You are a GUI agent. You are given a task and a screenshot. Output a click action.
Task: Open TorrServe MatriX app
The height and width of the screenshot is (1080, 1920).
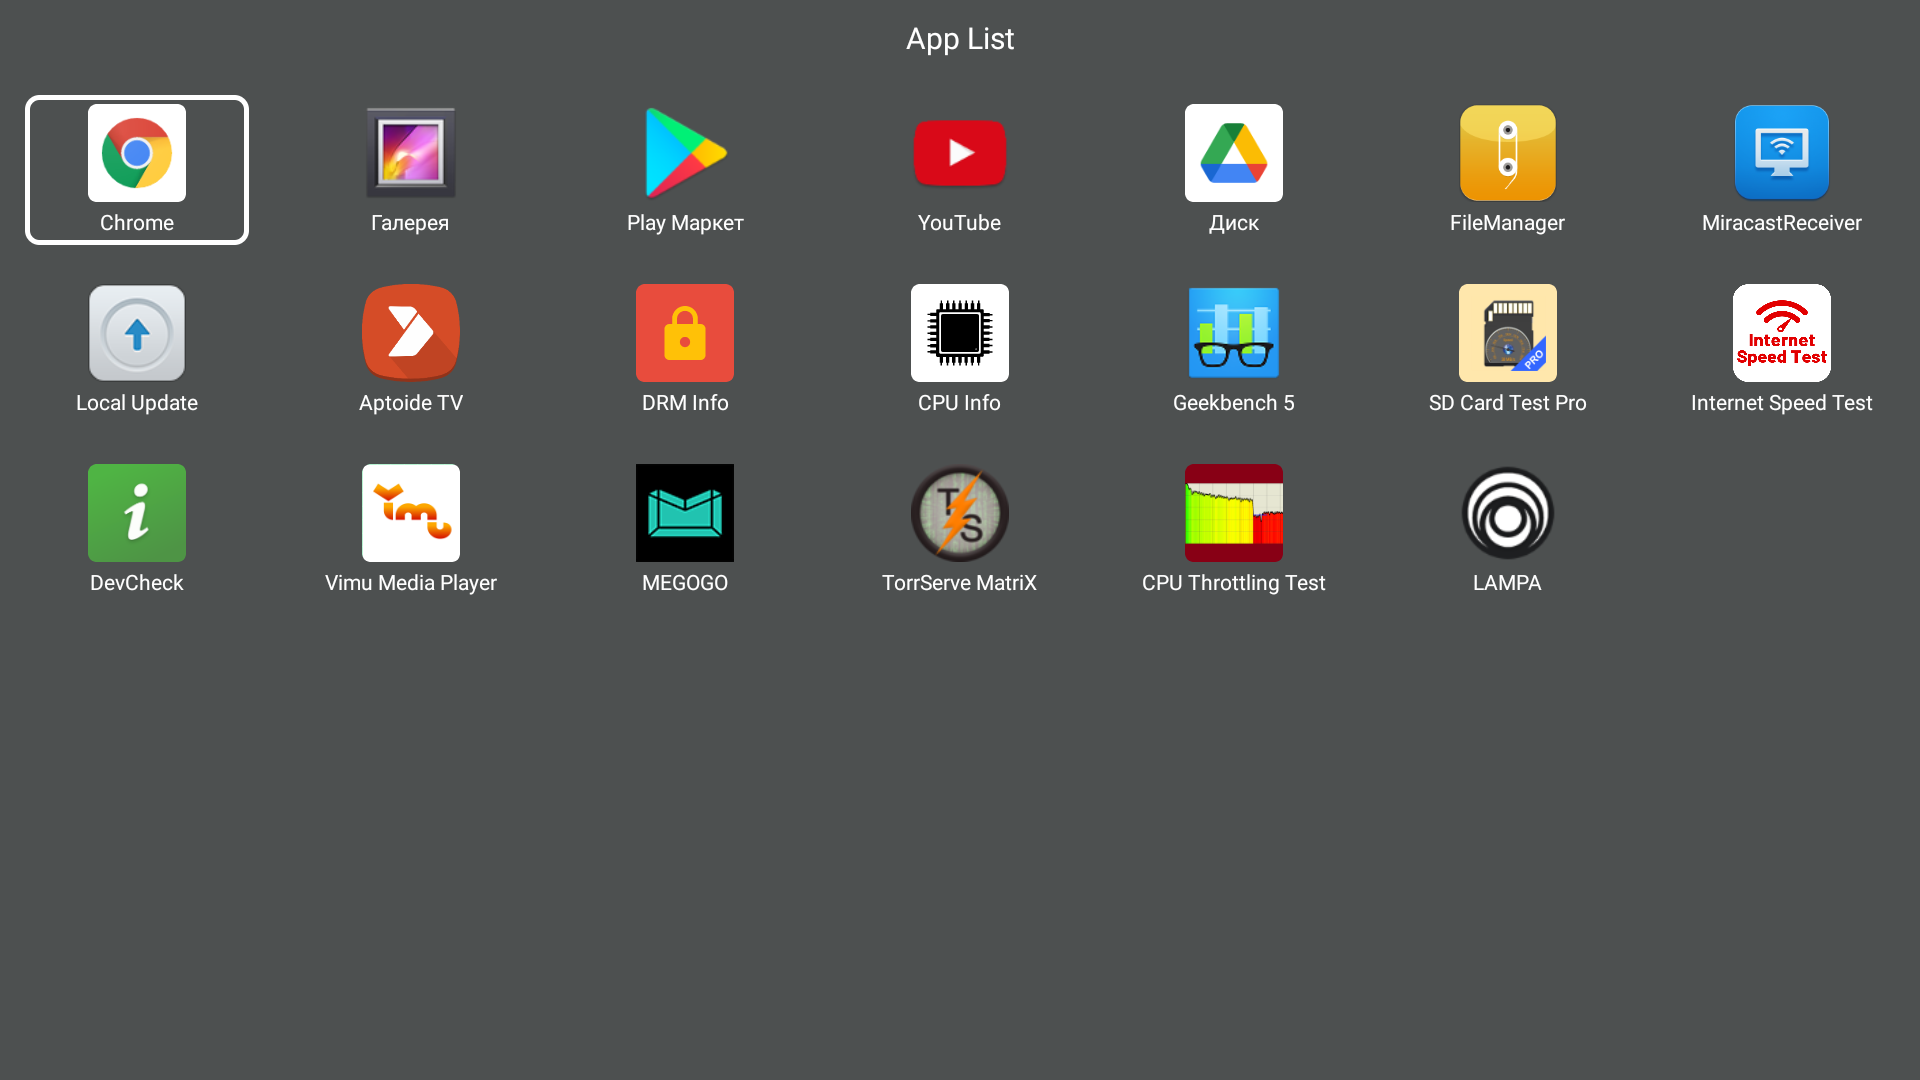[959, 514]
